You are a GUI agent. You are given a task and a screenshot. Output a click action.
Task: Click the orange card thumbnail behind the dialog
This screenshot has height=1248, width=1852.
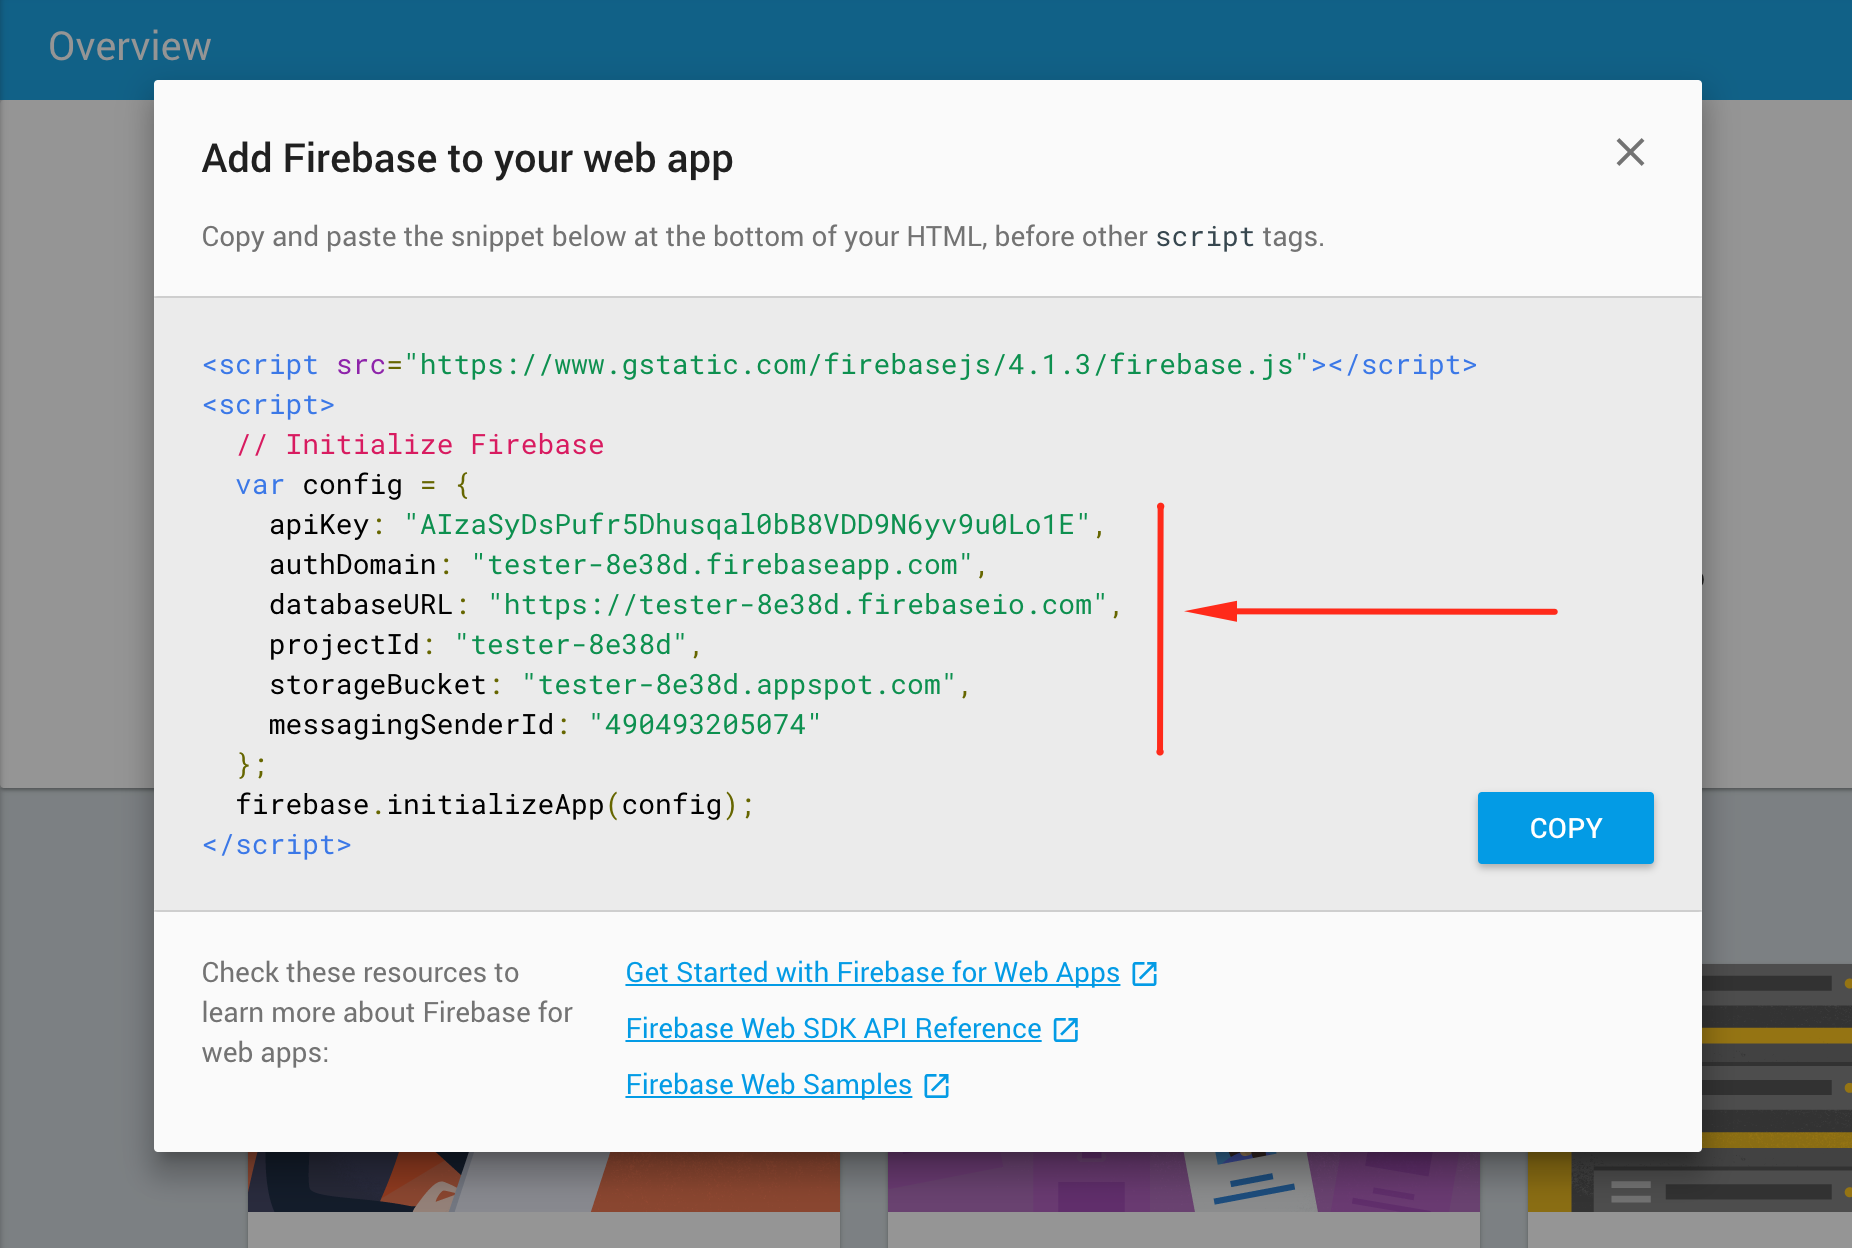click(544, 1182)
